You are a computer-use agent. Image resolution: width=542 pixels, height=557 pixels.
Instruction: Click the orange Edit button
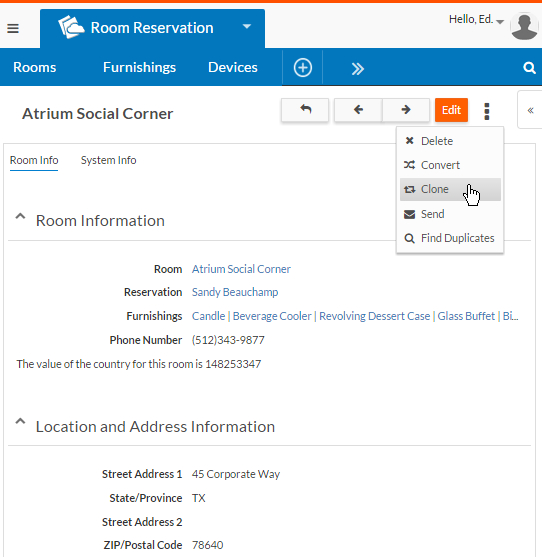[451, 110]
